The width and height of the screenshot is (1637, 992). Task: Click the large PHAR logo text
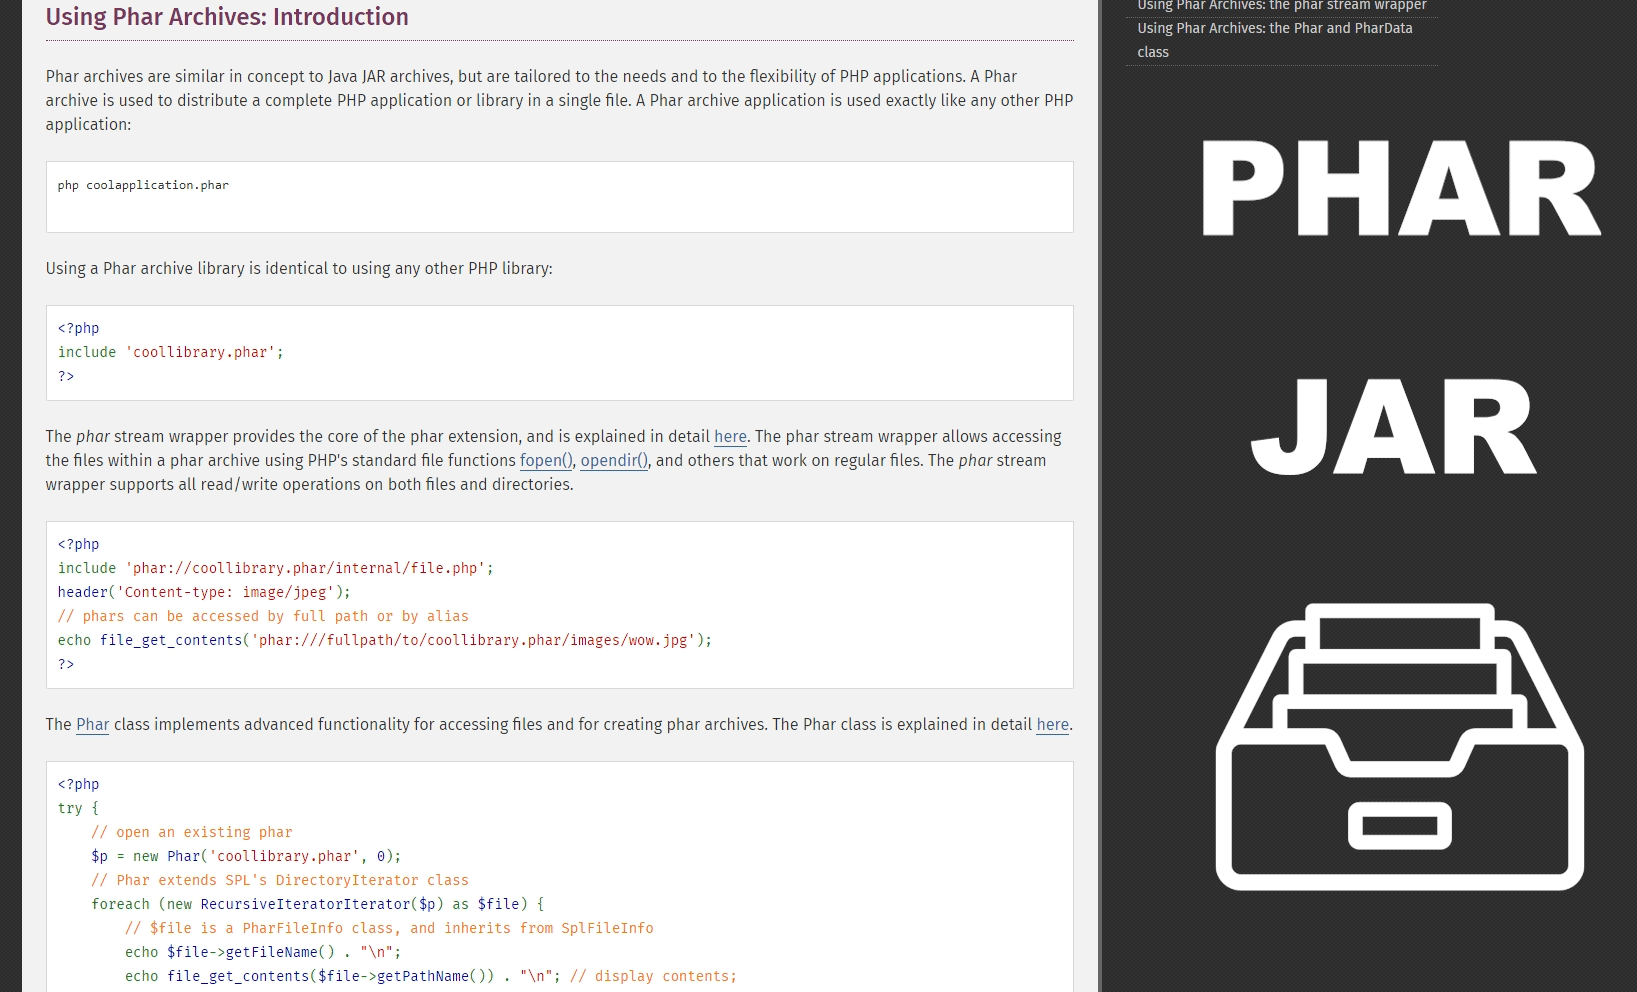point(1400,188)
